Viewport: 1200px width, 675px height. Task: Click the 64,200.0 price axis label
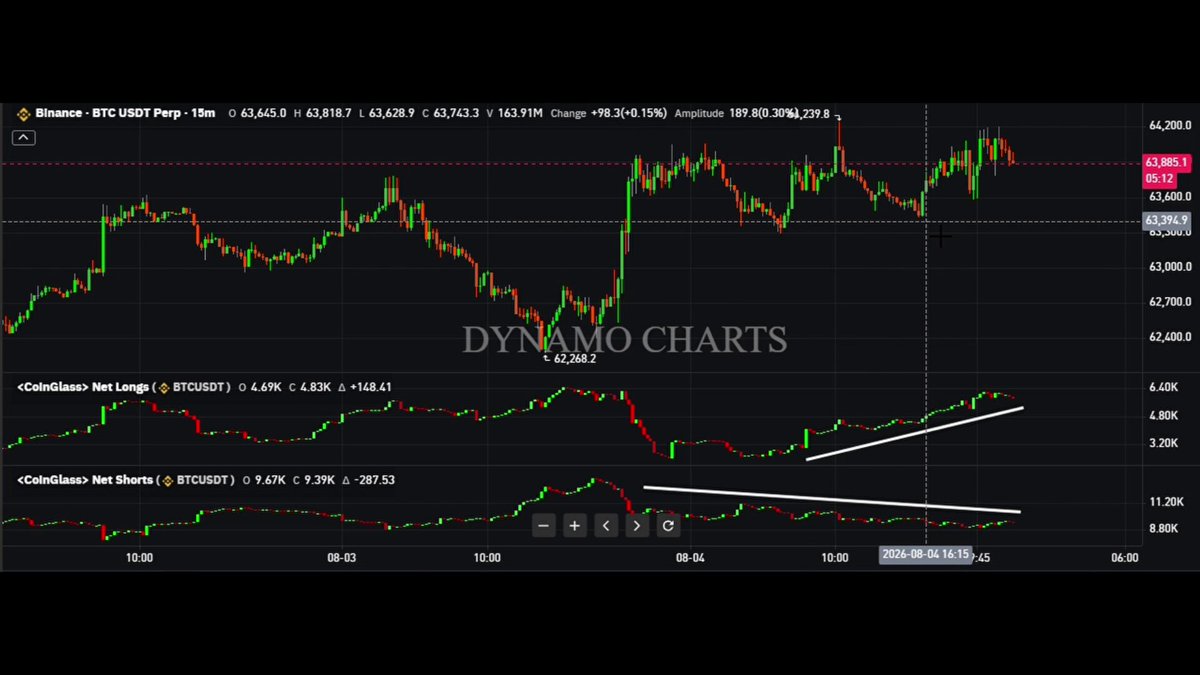point(1170,126)
